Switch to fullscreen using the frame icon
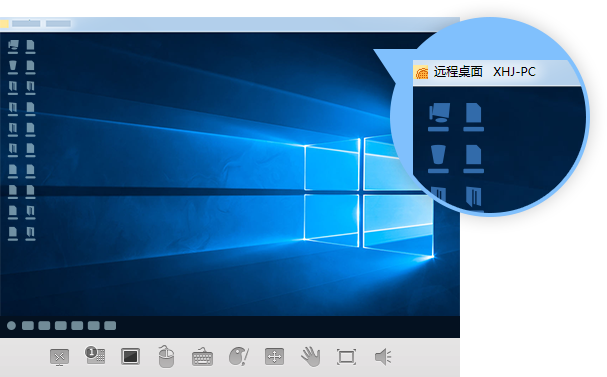Screen dimensions: 607x377 click(x=346, y=357)
